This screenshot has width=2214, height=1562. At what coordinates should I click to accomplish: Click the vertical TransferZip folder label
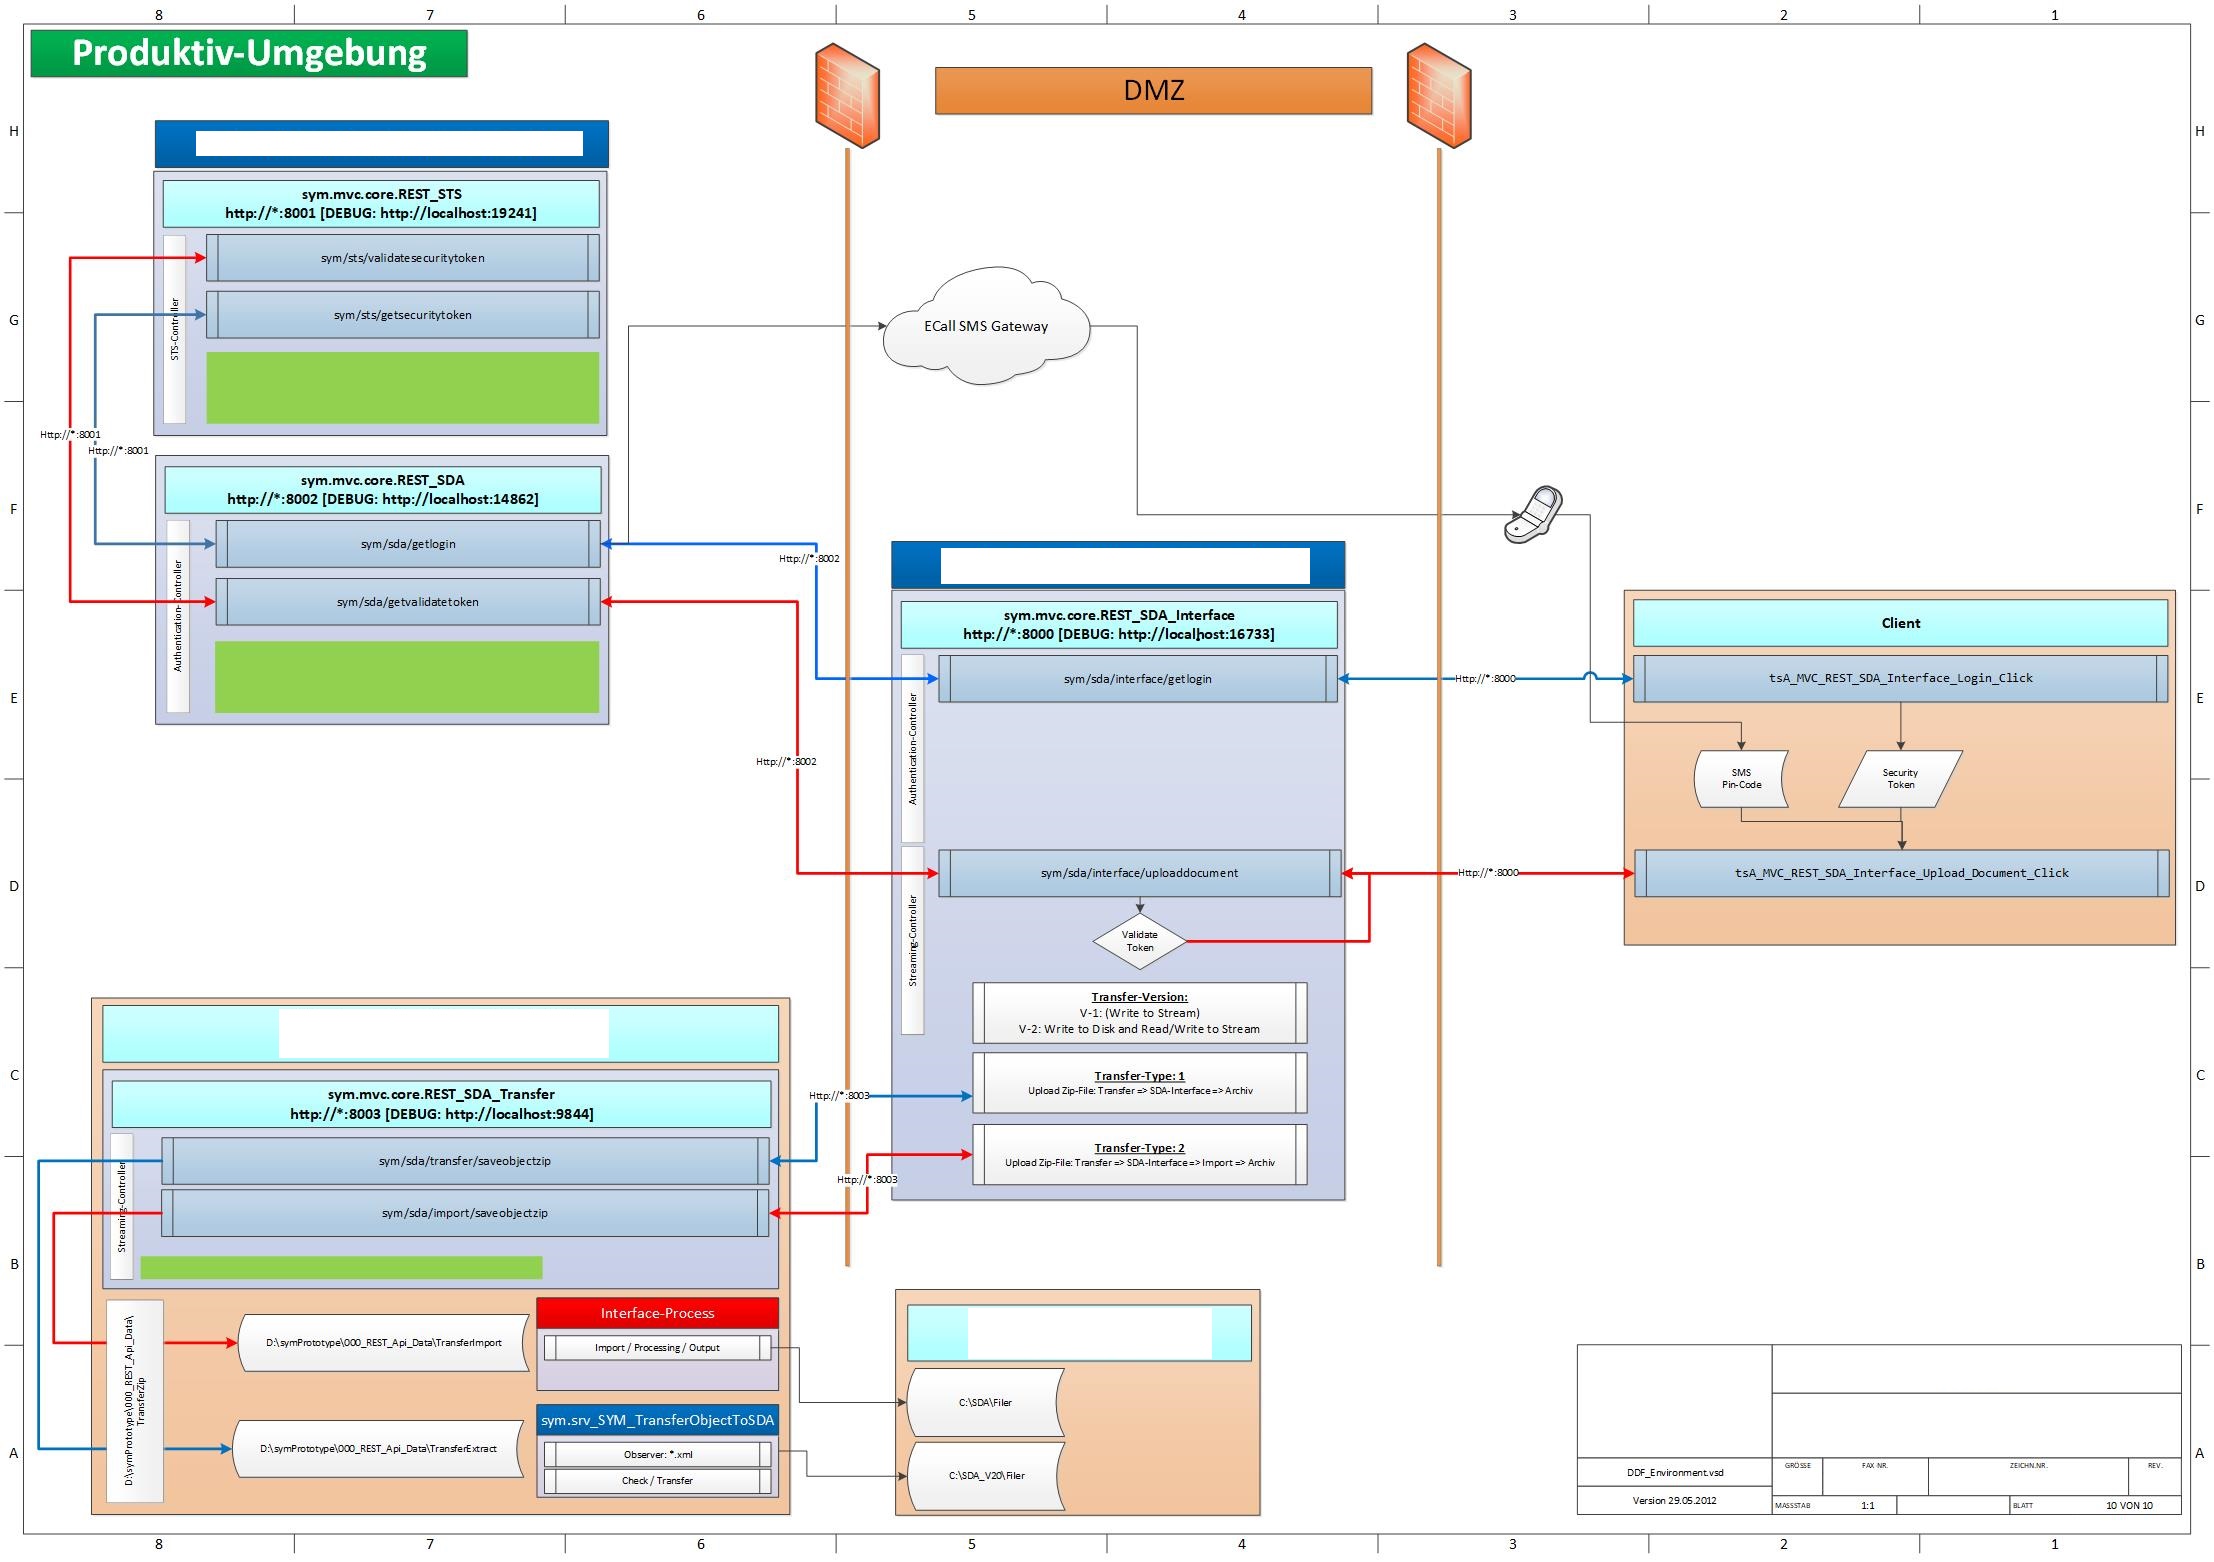point(135,1401)
